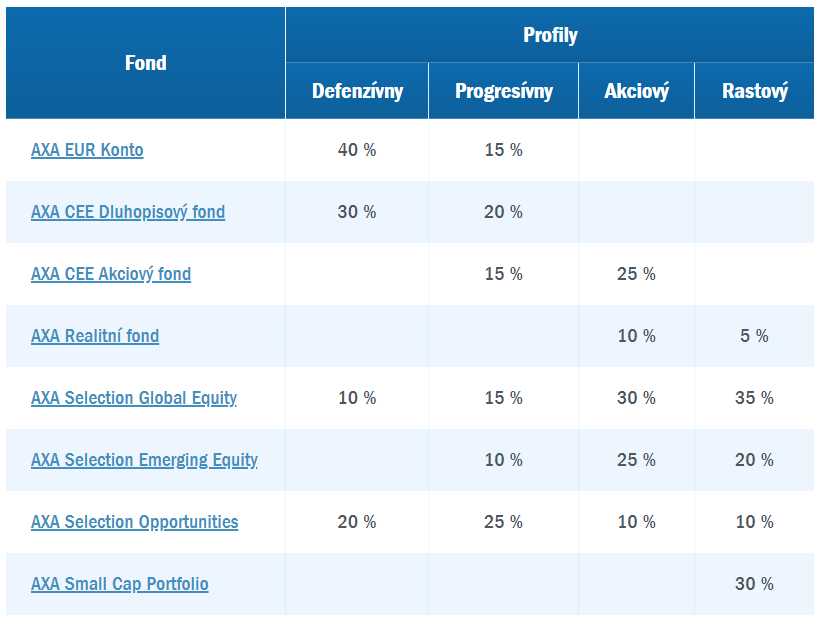Image resolution: width=820 pixels, height=620 pixels.
Task: Select the 5 % cell for Realitní fond
Action: (754, 336)
